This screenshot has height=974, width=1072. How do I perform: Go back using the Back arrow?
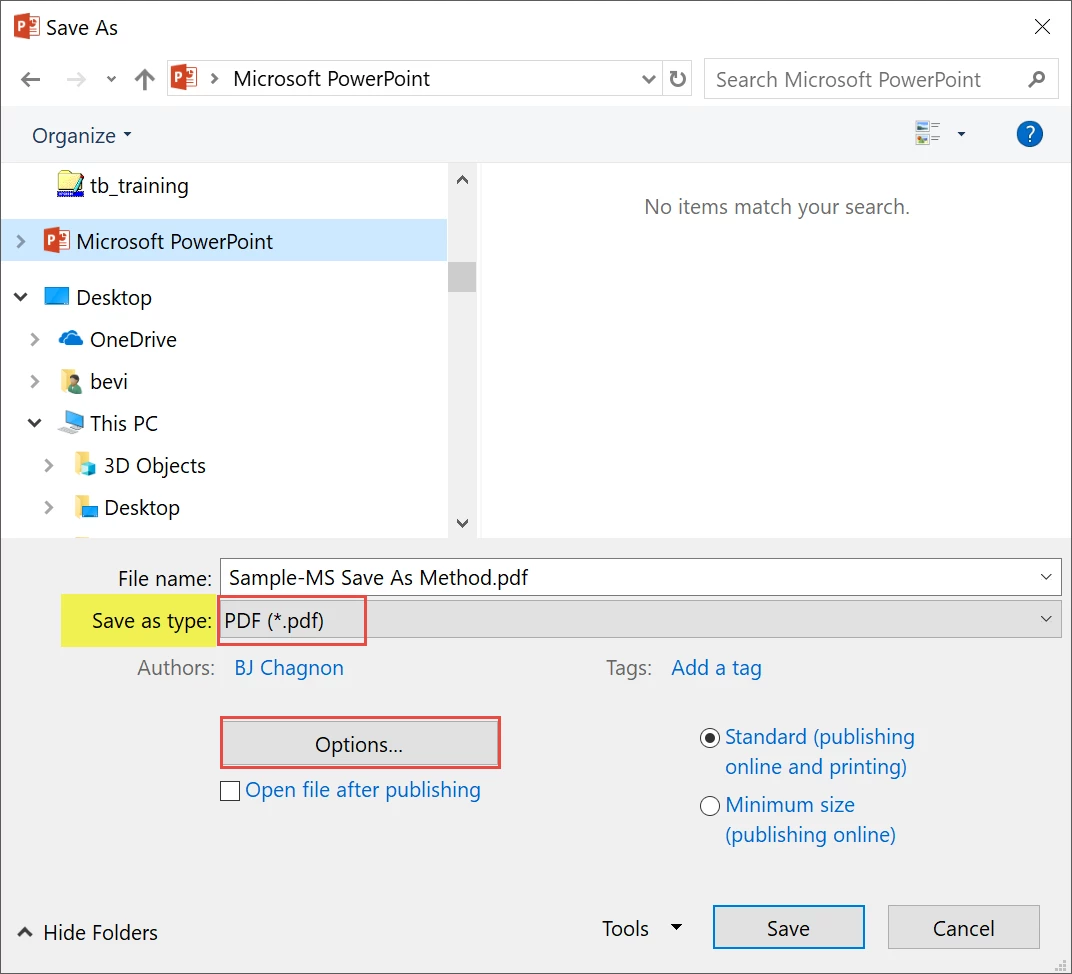(30, 79)
